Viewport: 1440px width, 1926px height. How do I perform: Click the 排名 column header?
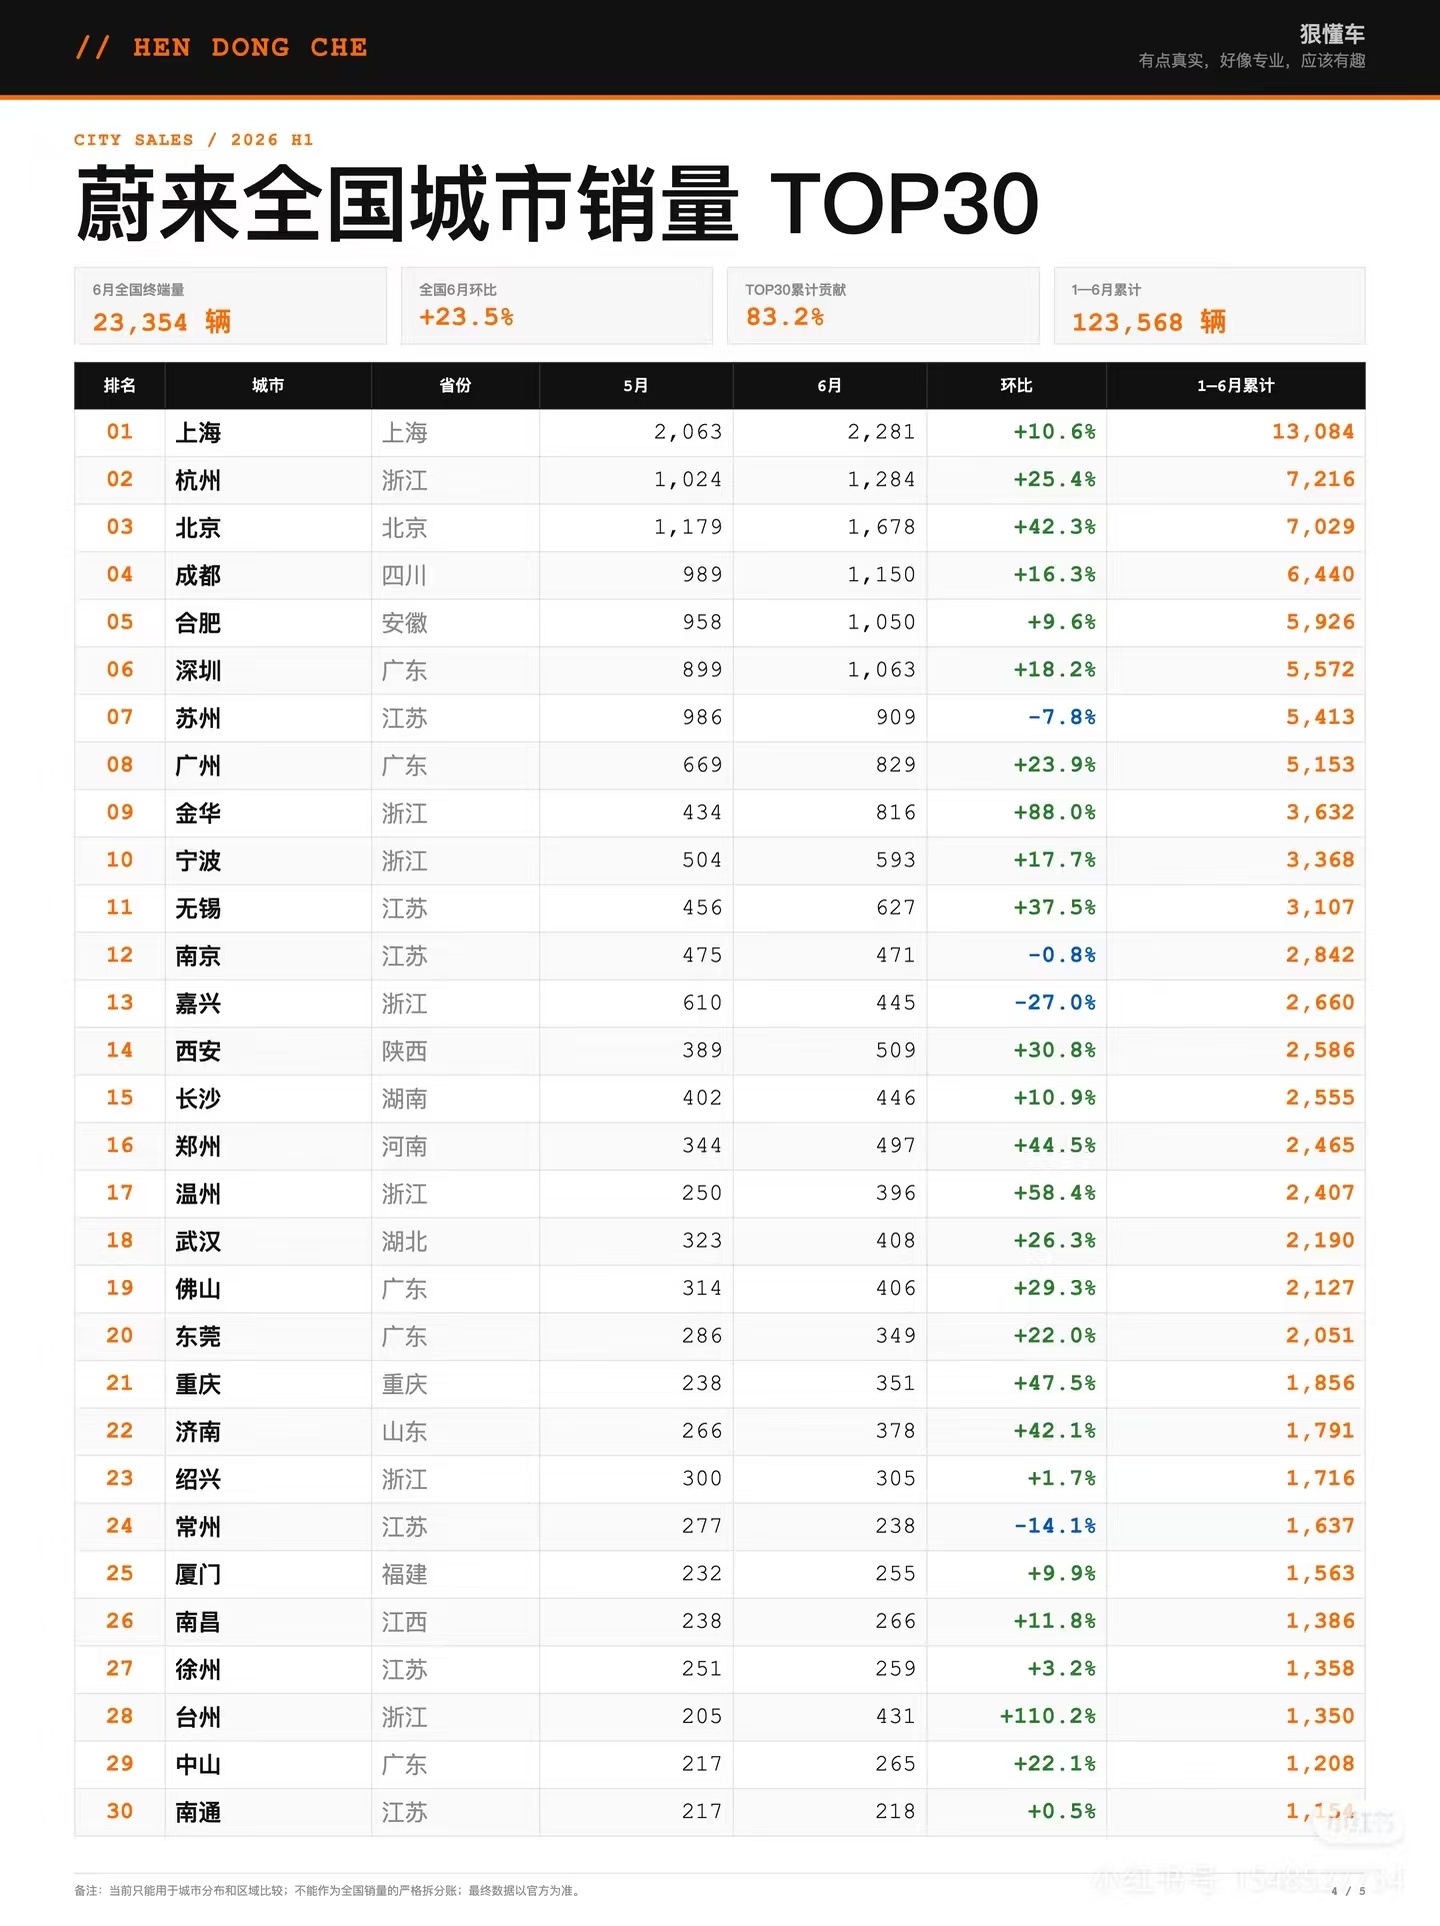coord(119,386)
